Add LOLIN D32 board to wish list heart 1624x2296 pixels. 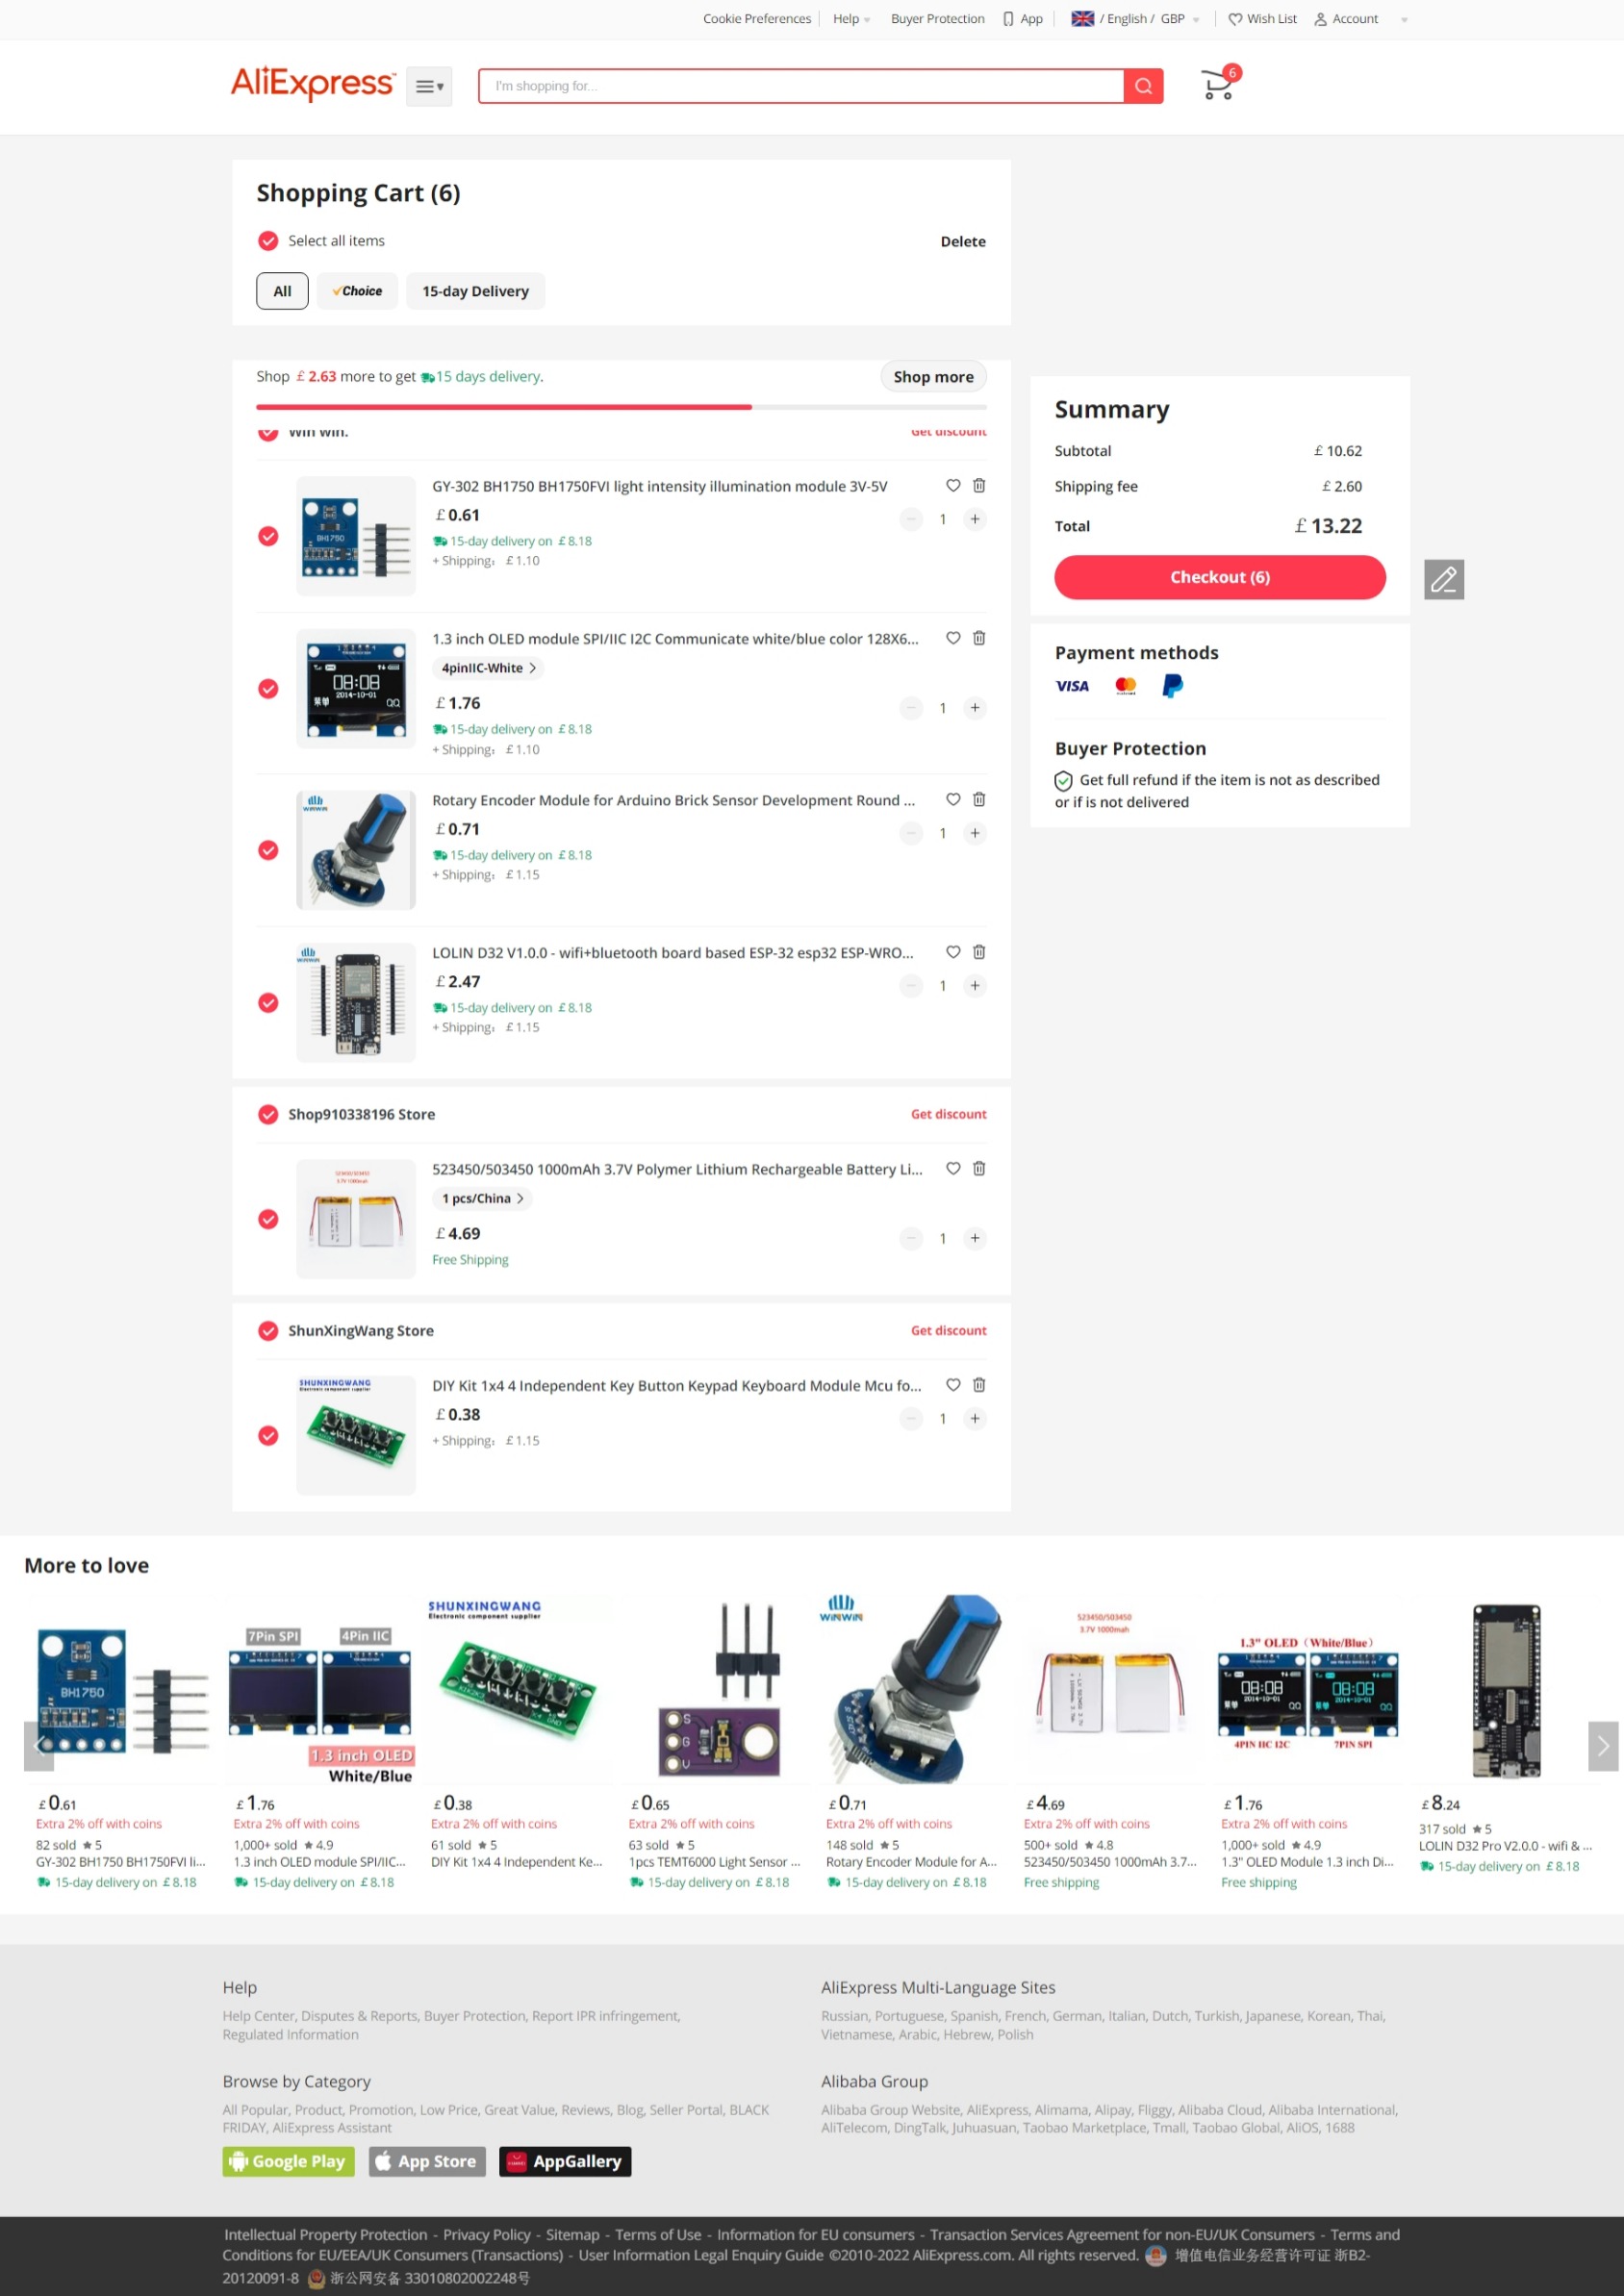click(953, 952)
